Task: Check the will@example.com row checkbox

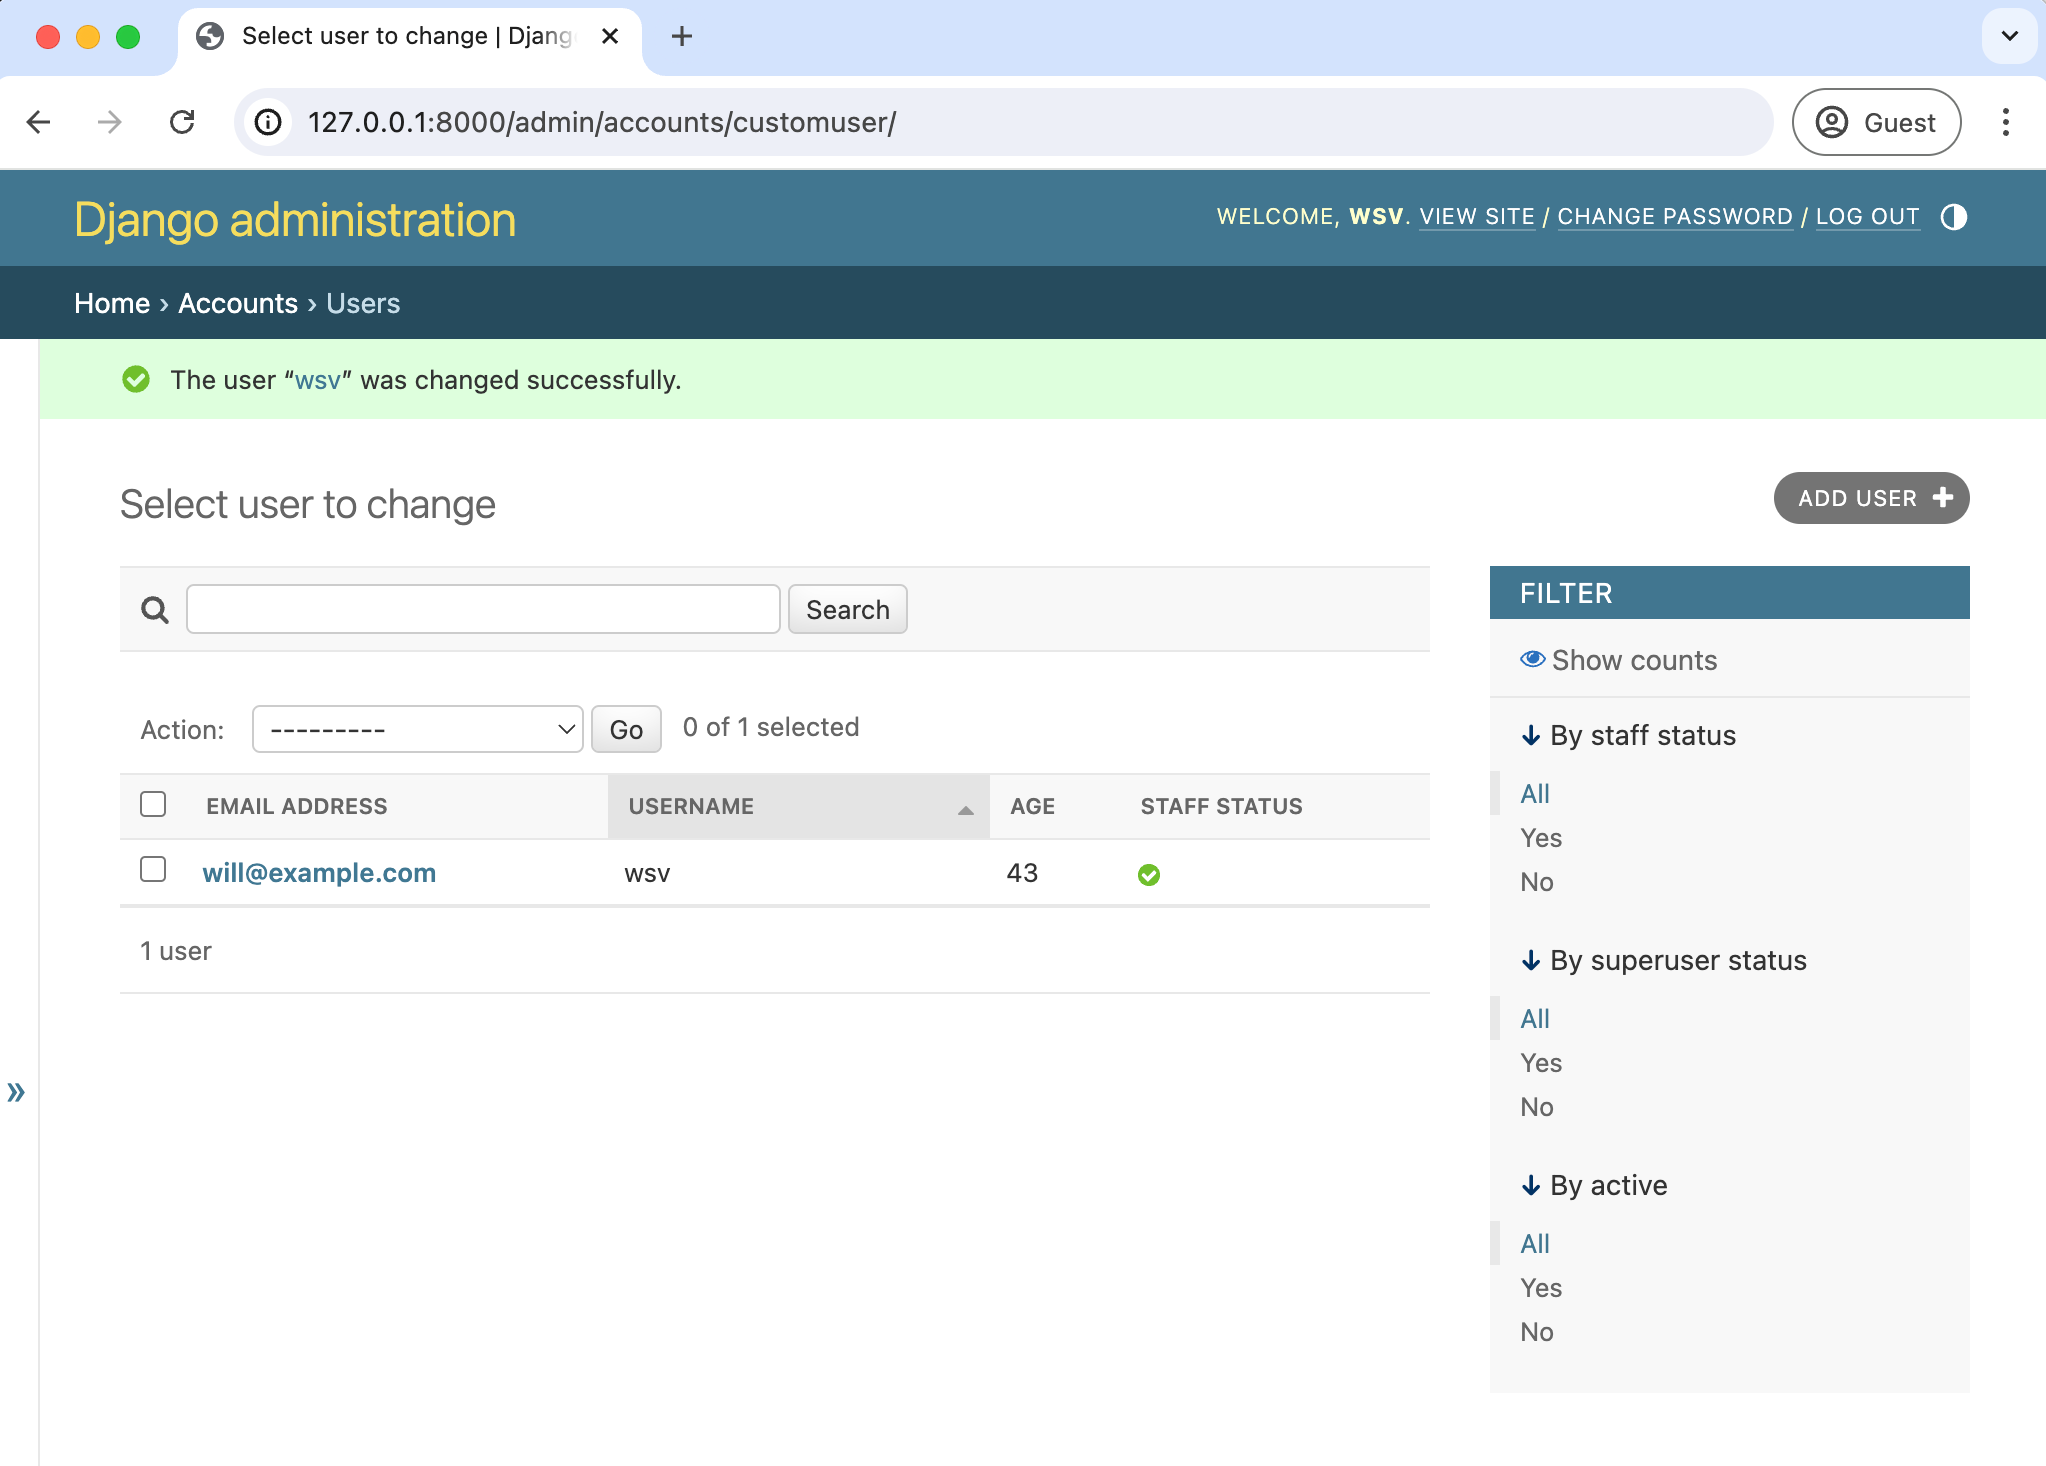Action: 153,869
